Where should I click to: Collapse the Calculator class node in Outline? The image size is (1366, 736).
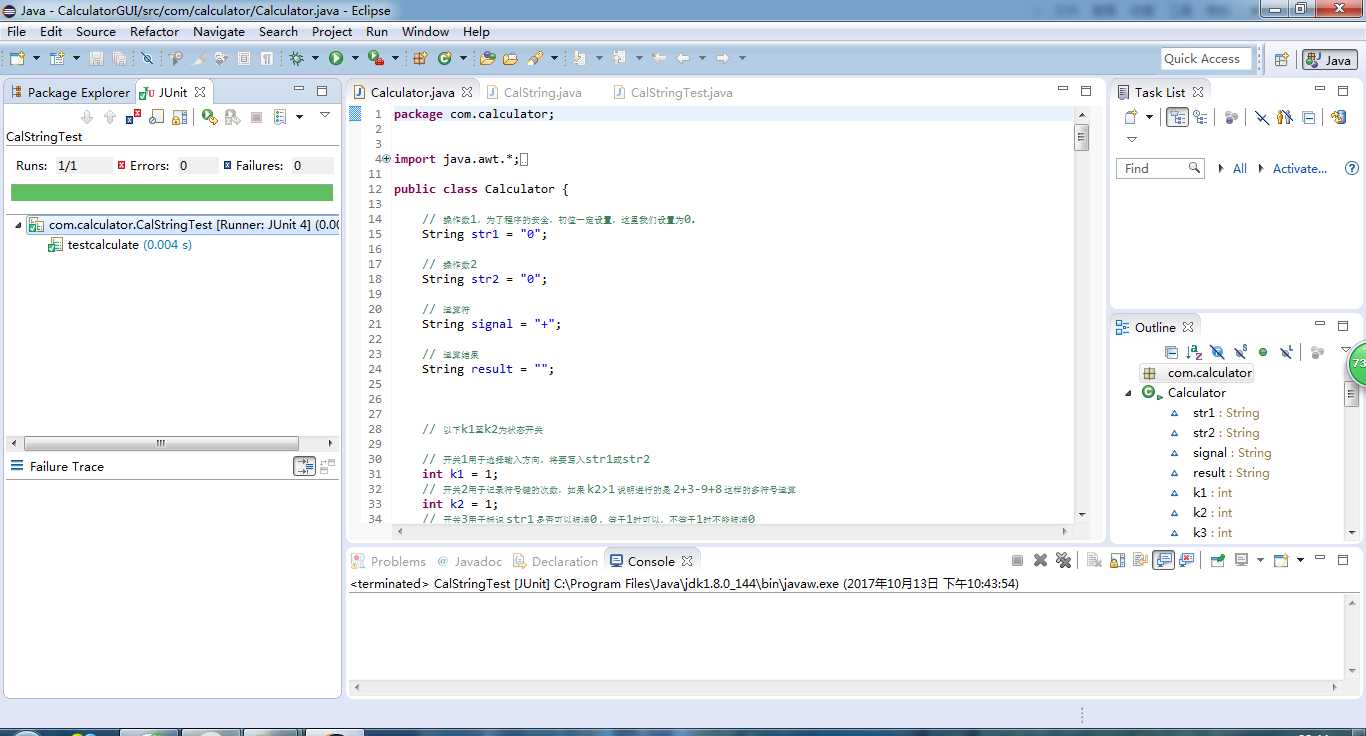pyautogui.click(x=1128, y=393)
